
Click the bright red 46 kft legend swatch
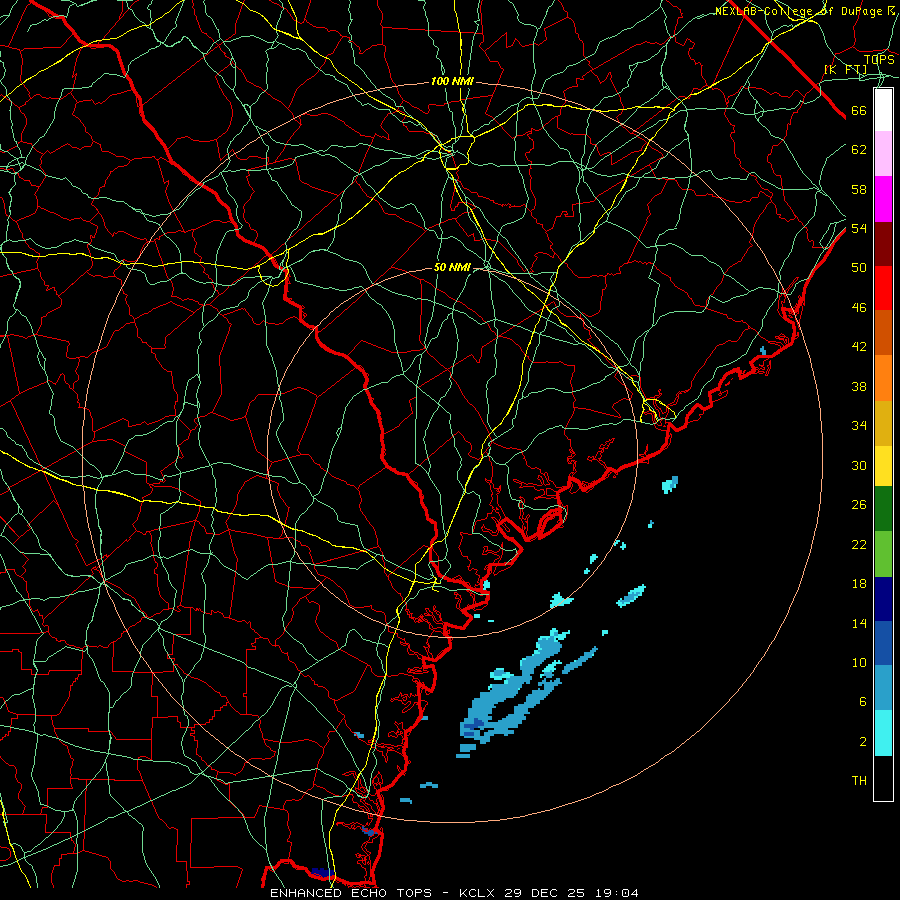(883, 288)
